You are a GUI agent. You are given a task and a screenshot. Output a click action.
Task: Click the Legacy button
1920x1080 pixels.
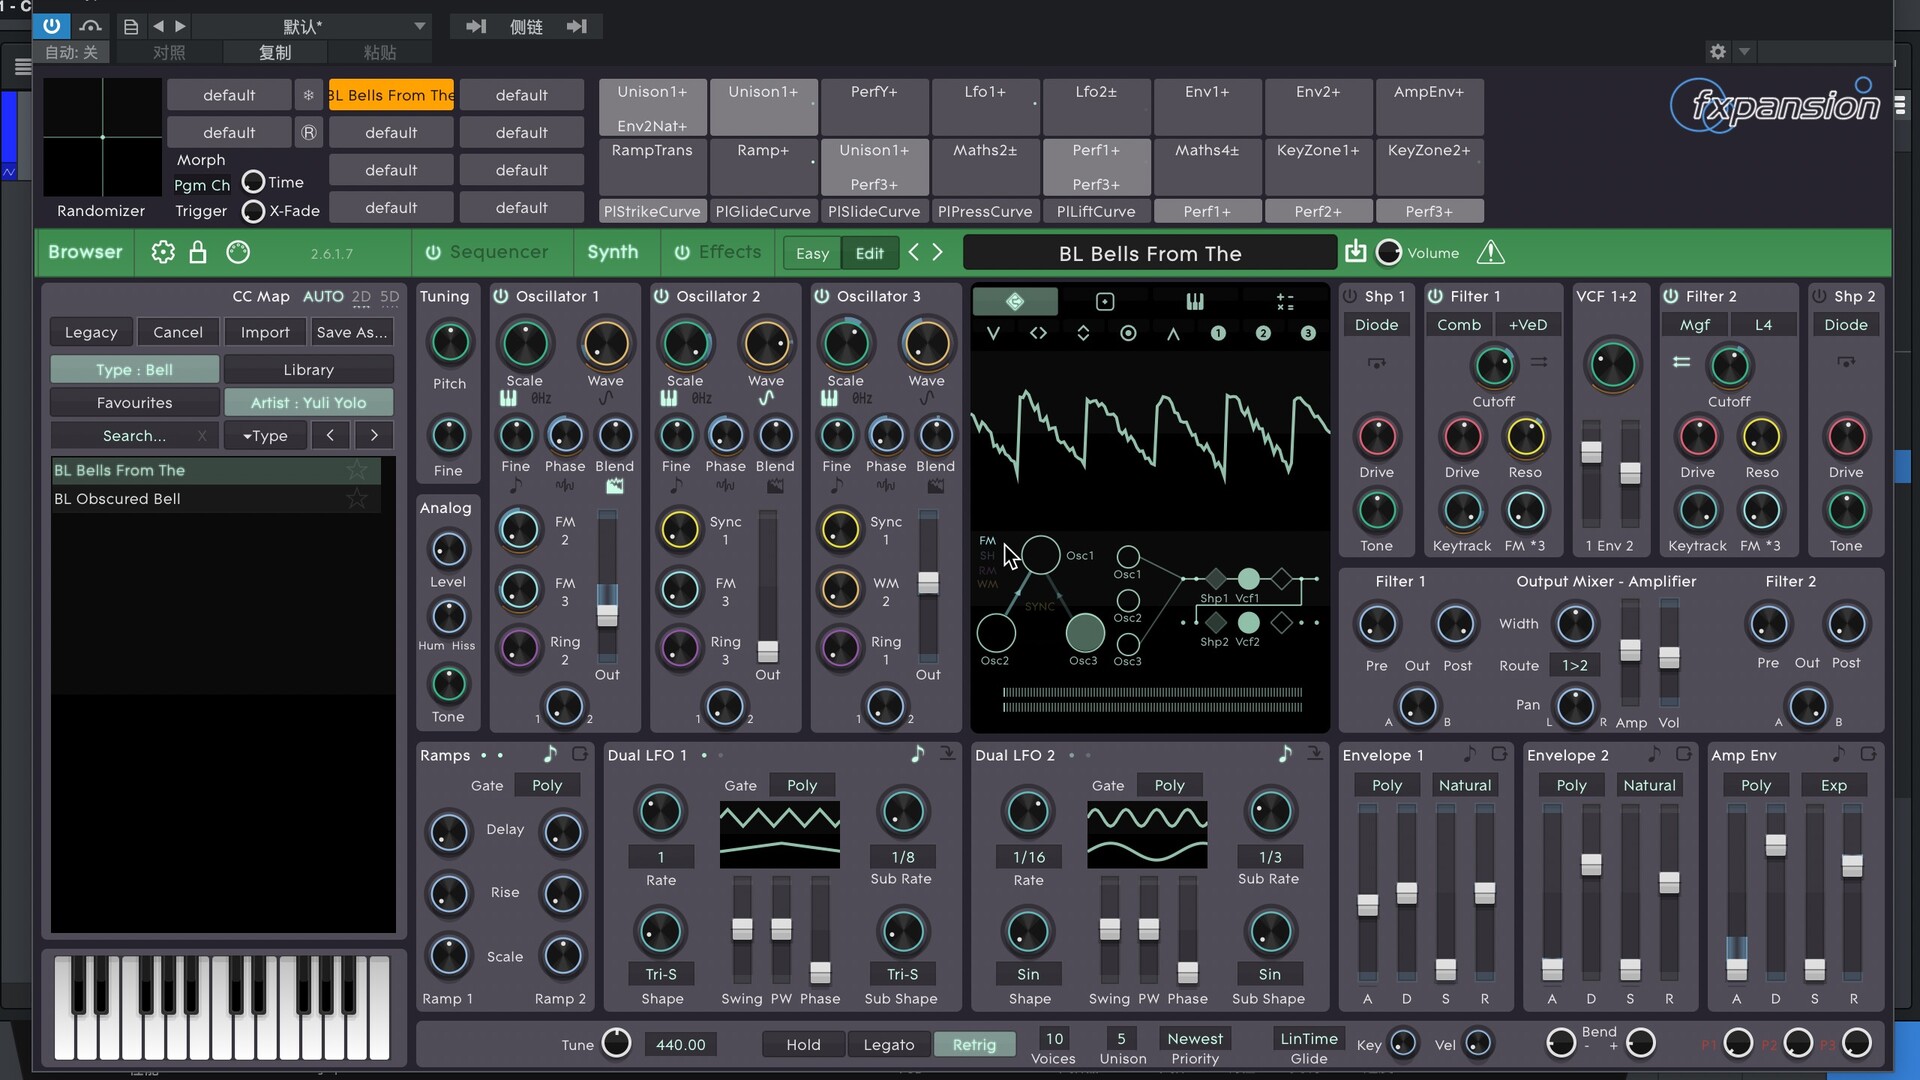91,332
